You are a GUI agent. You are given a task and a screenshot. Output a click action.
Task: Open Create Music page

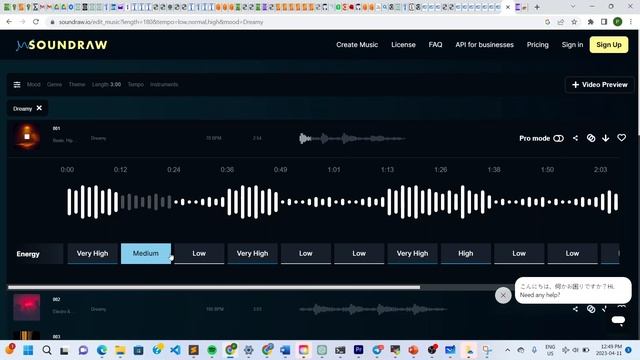point(357,45)
